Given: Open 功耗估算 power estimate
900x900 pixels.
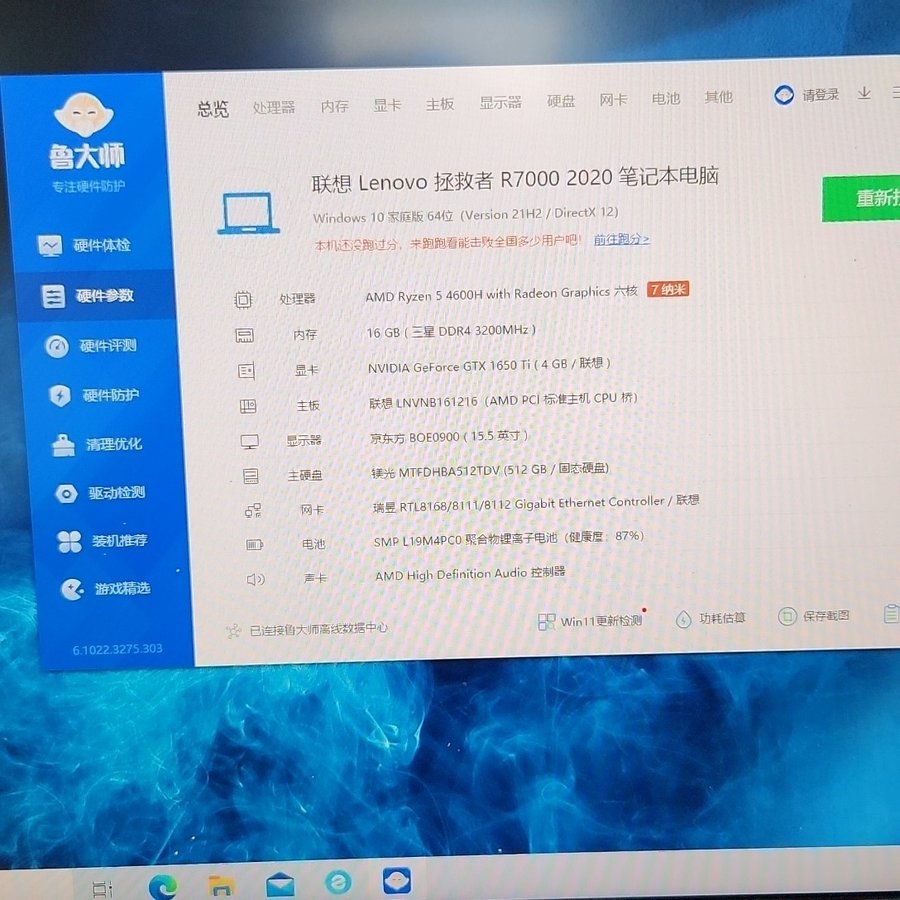Looking at the screenshot, I should pos(711,618).
